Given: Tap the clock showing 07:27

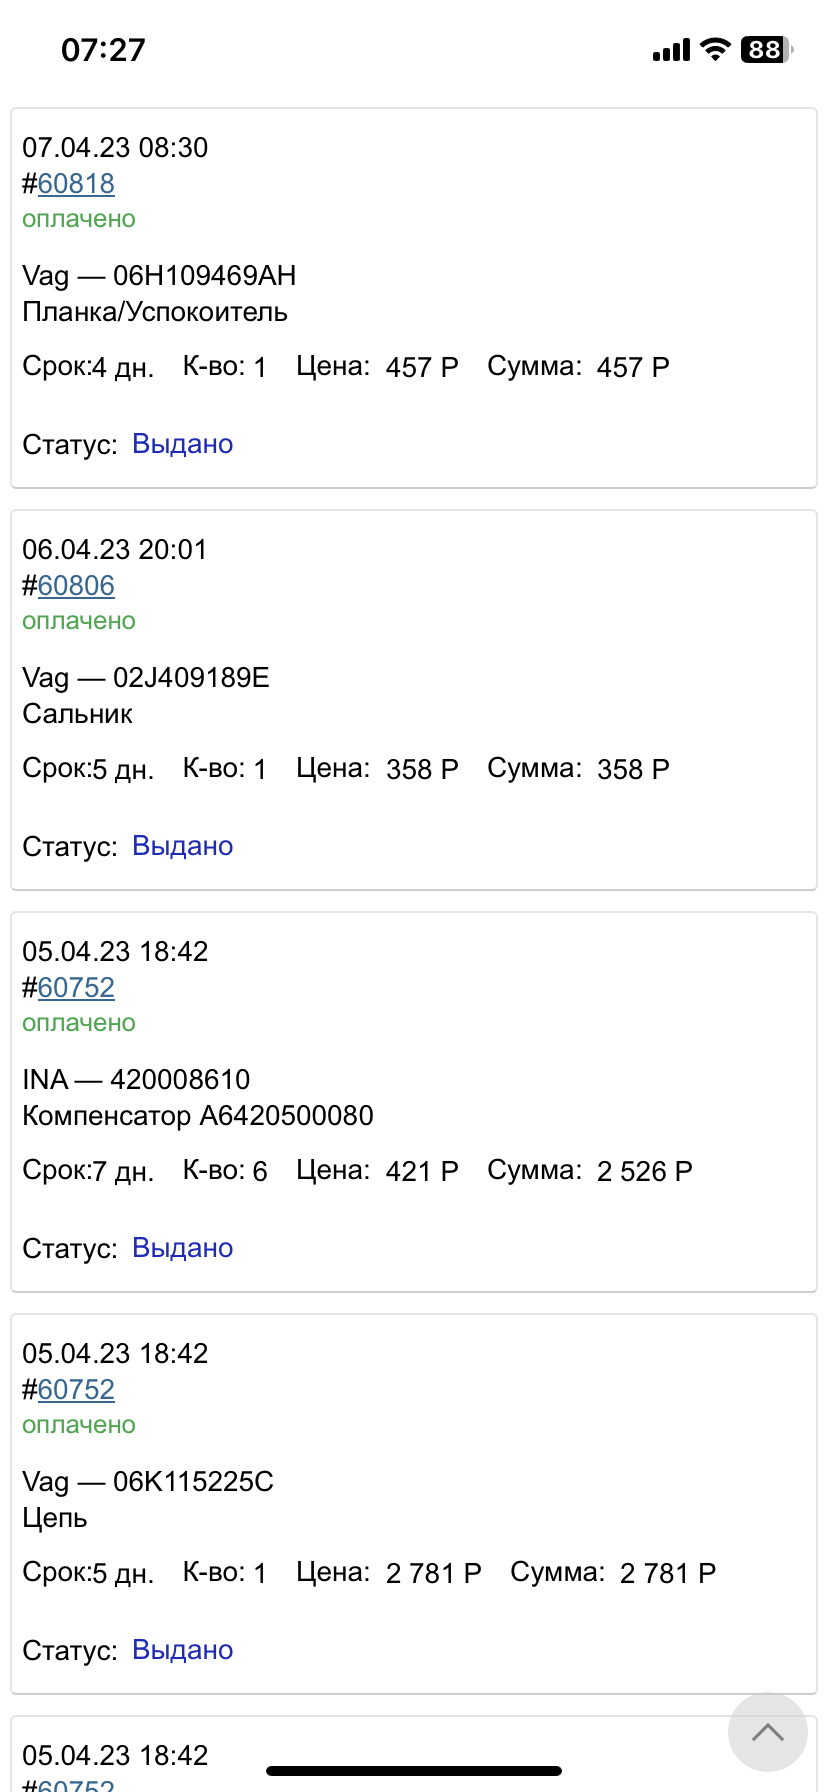Looking at the screenshot, I should [x=103, y=48].
